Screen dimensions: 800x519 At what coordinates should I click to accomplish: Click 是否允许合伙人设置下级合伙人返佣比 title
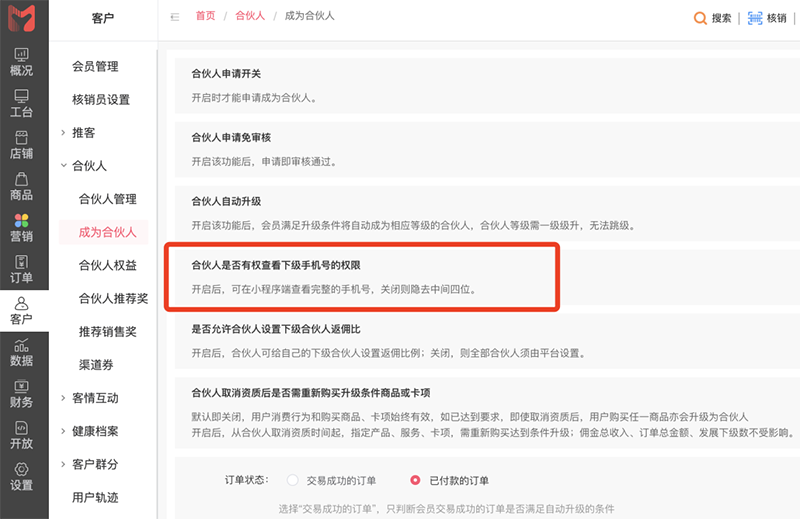click(x=276, y=329)
